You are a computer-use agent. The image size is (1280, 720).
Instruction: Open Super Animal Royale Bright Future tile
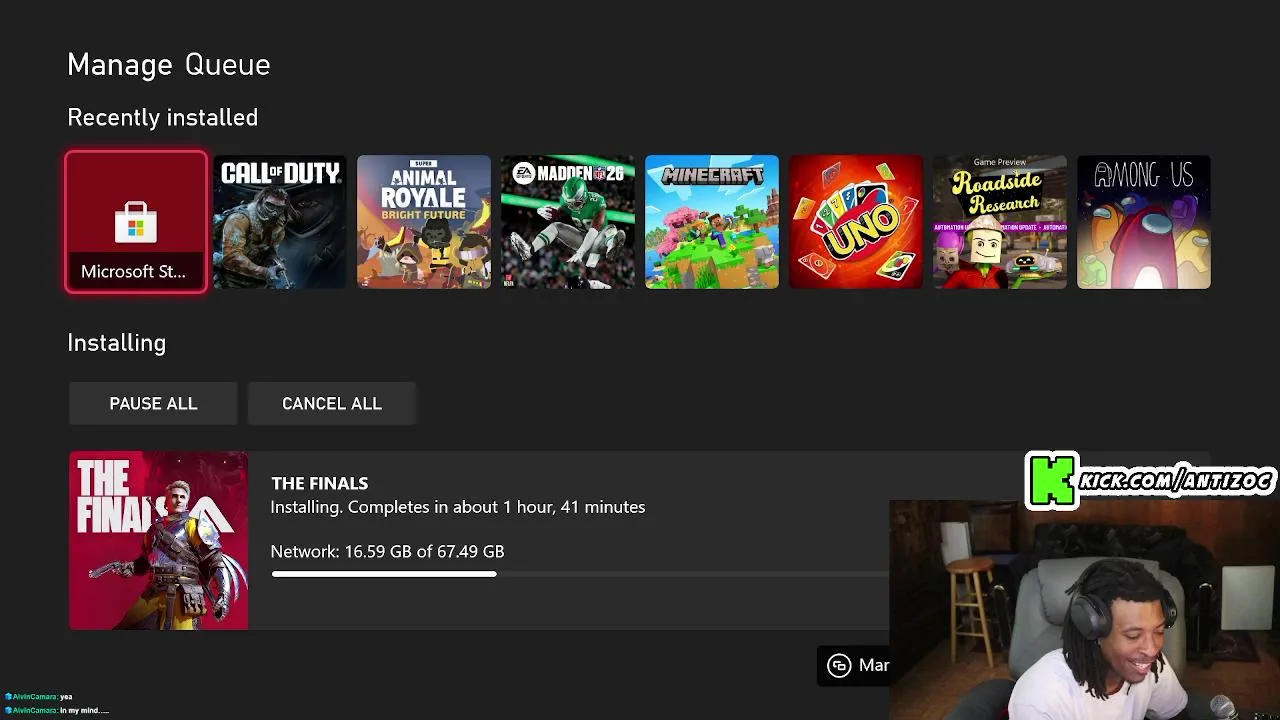tap(424, 222)
